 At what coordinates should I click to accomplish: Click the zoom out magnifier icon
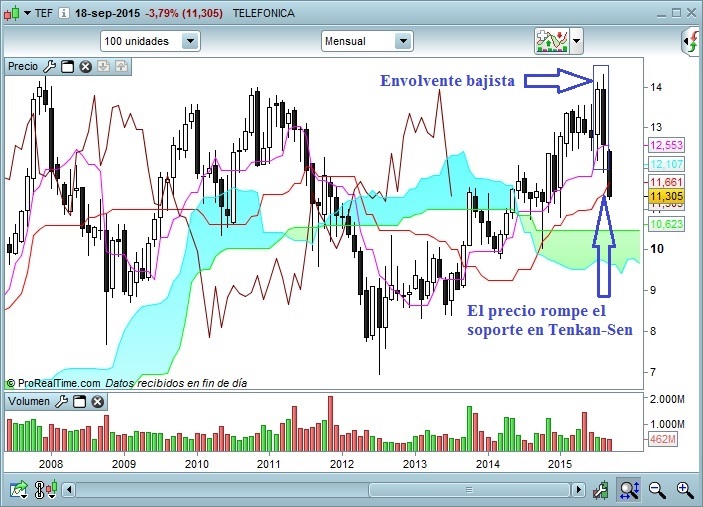657,489
